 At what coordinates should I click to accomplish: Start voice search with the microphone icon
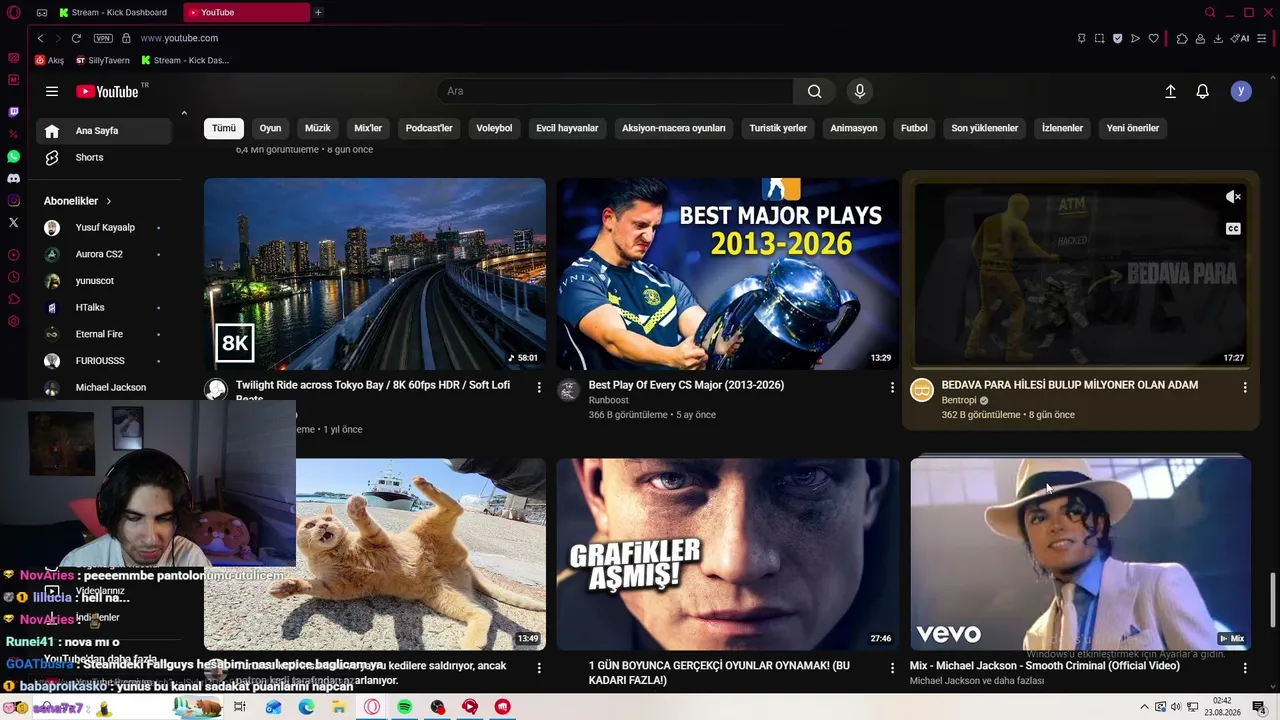pos(859,91)
